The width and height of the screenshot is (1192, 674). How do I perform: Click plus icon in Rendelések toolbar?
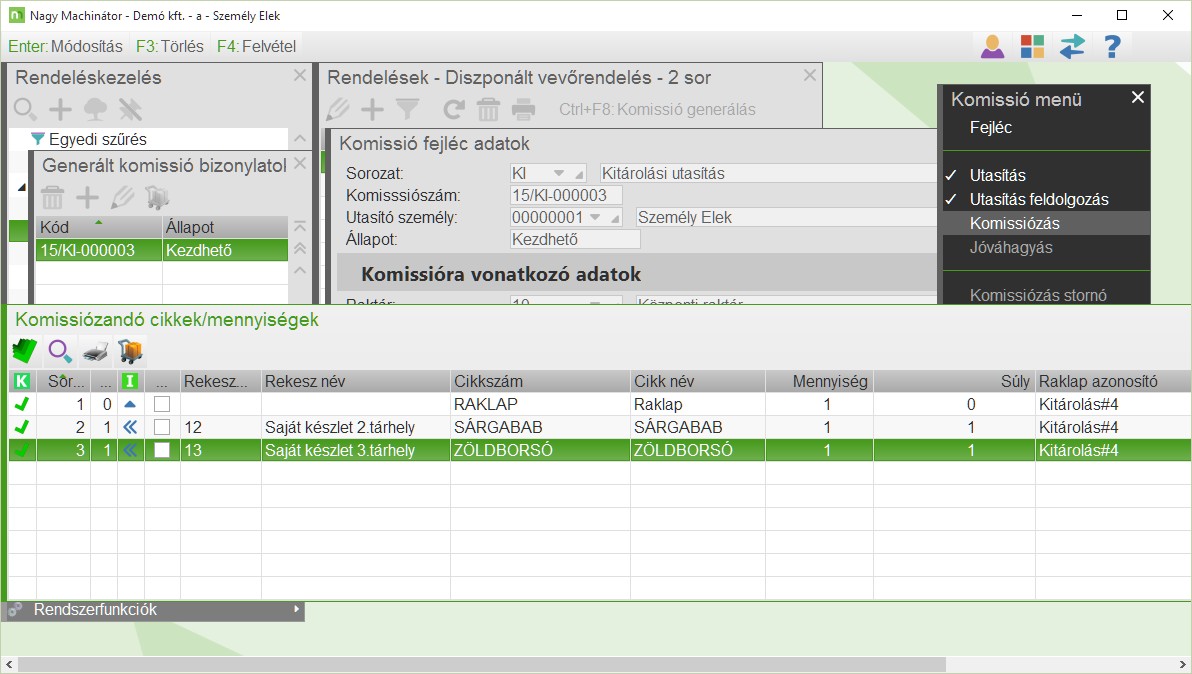(372, 109)
